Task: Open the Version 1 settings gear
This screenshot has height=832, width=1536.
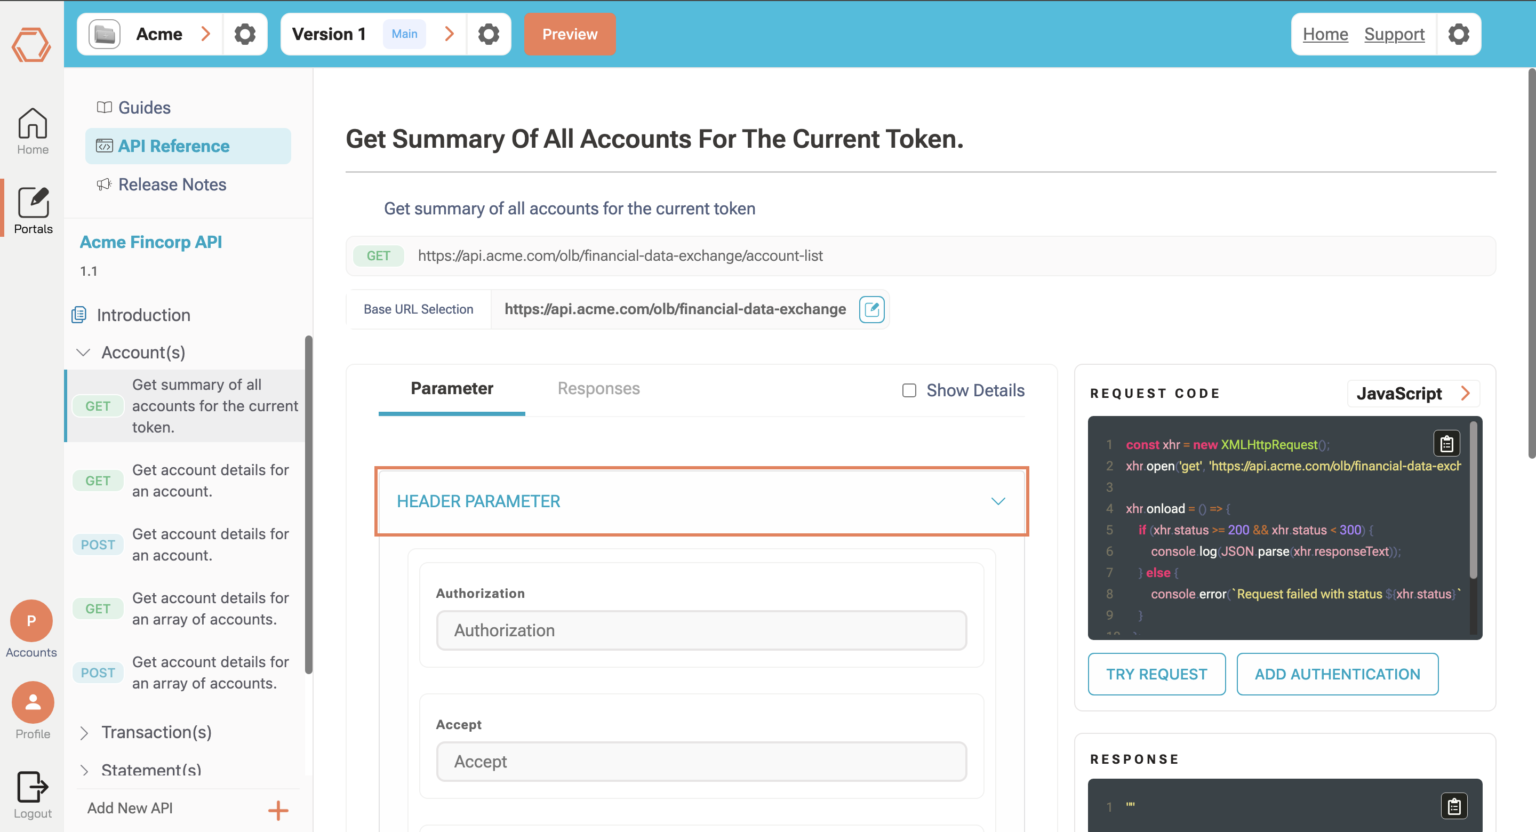Action: pyautogui.click(x=489, y=33)
